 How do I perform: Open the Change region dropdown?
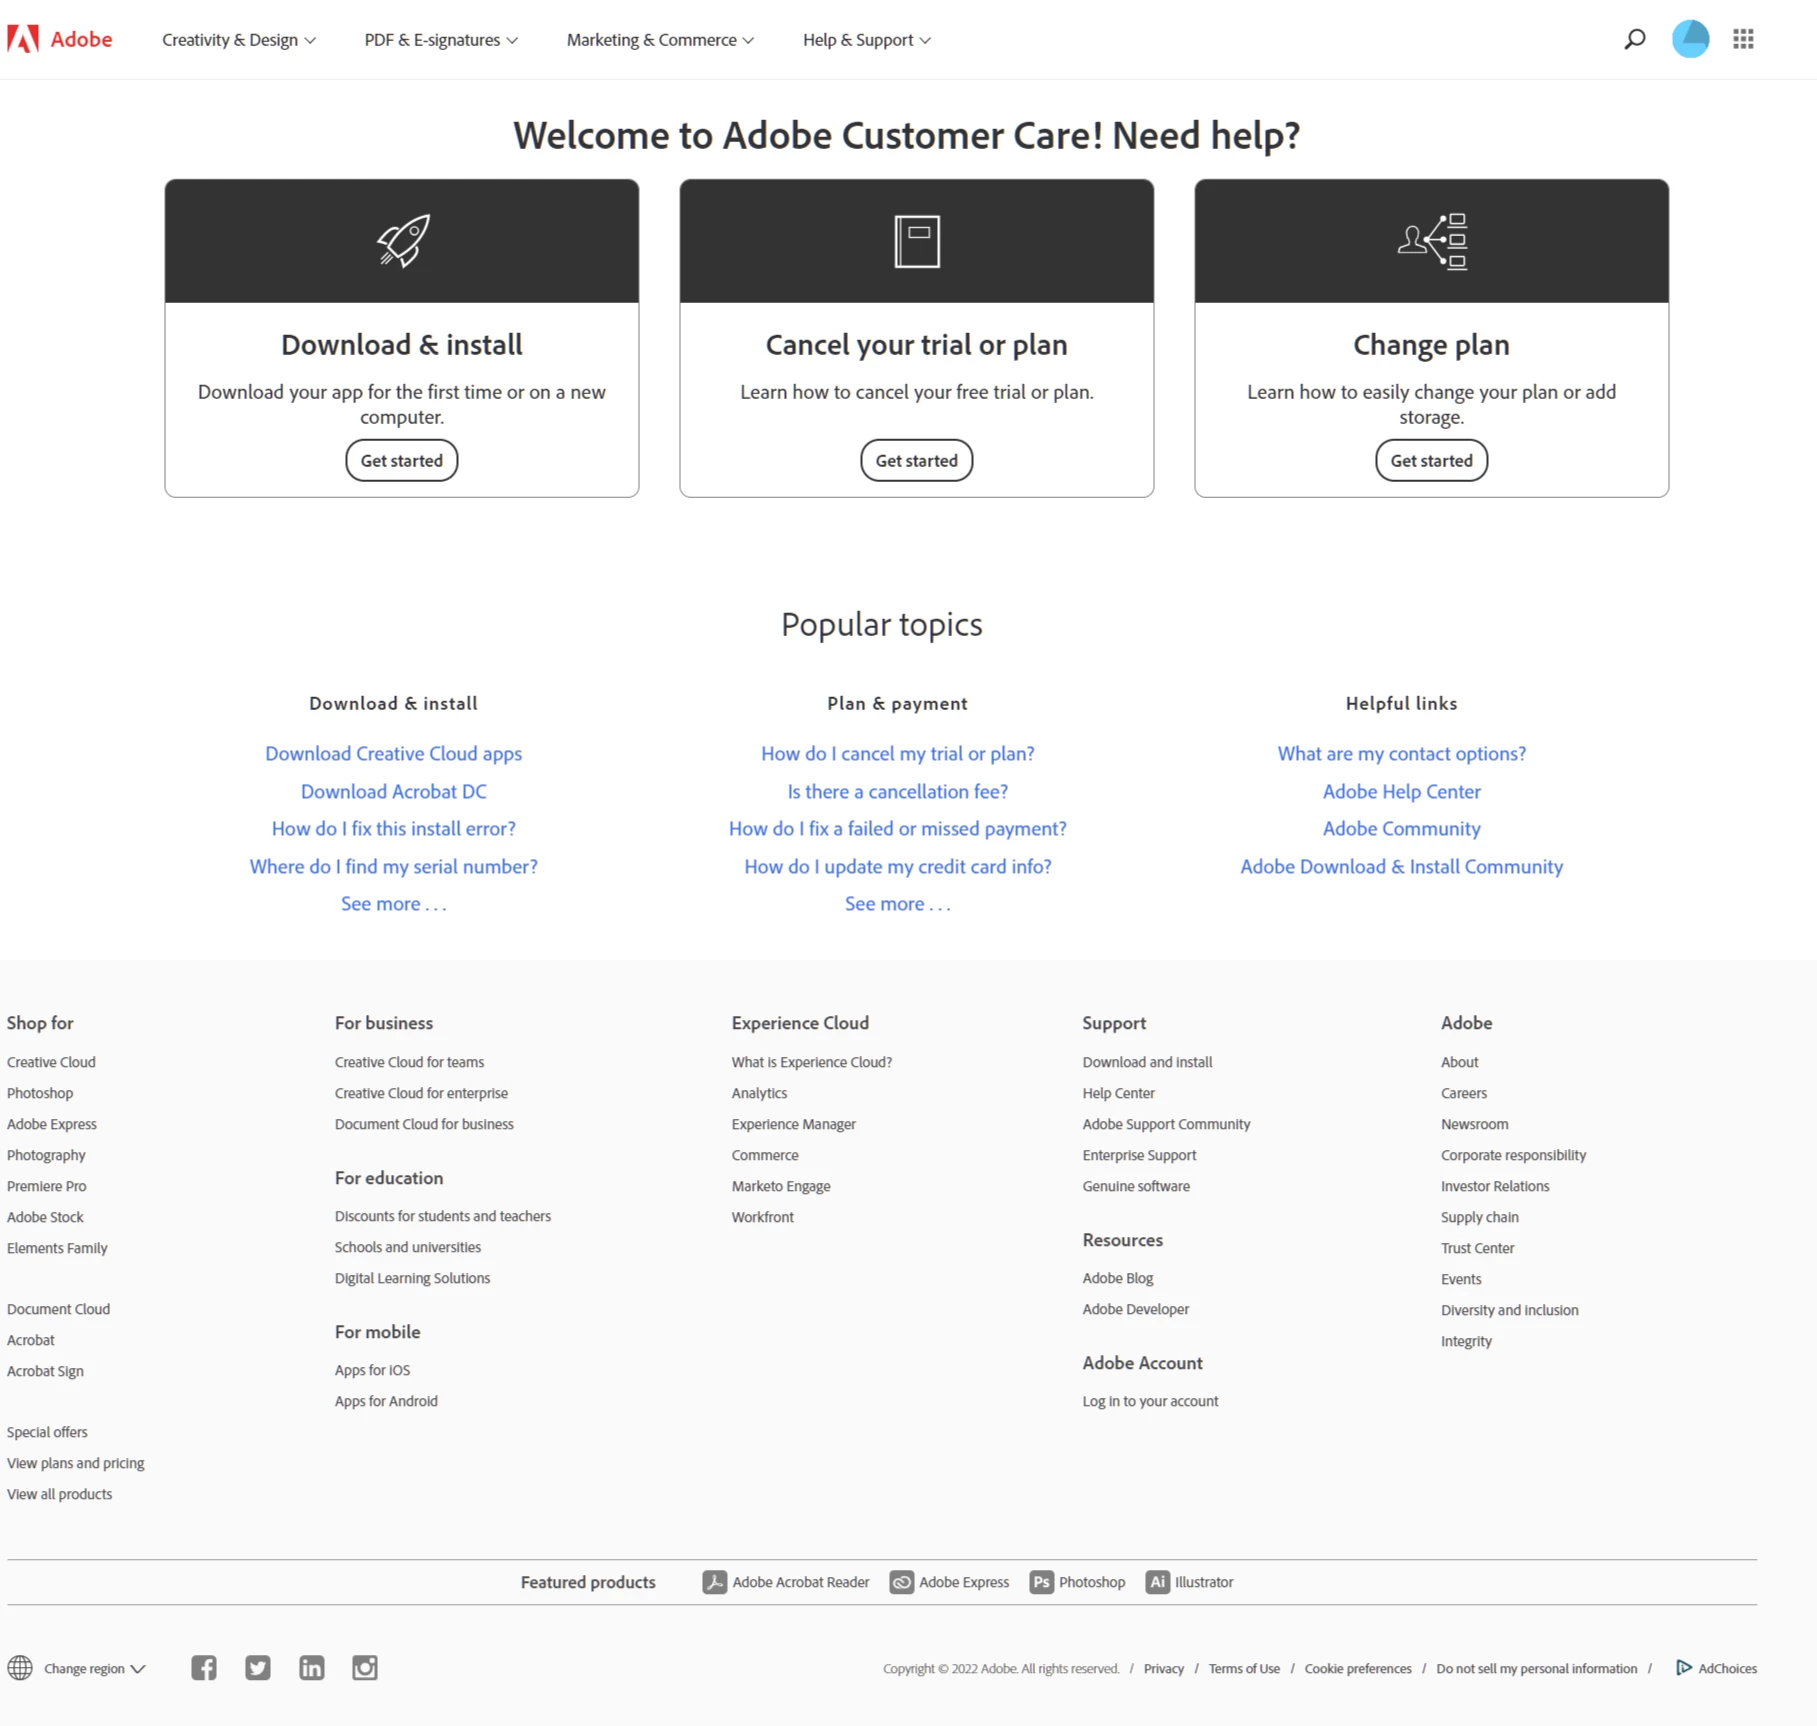[x=95, y=1669]
